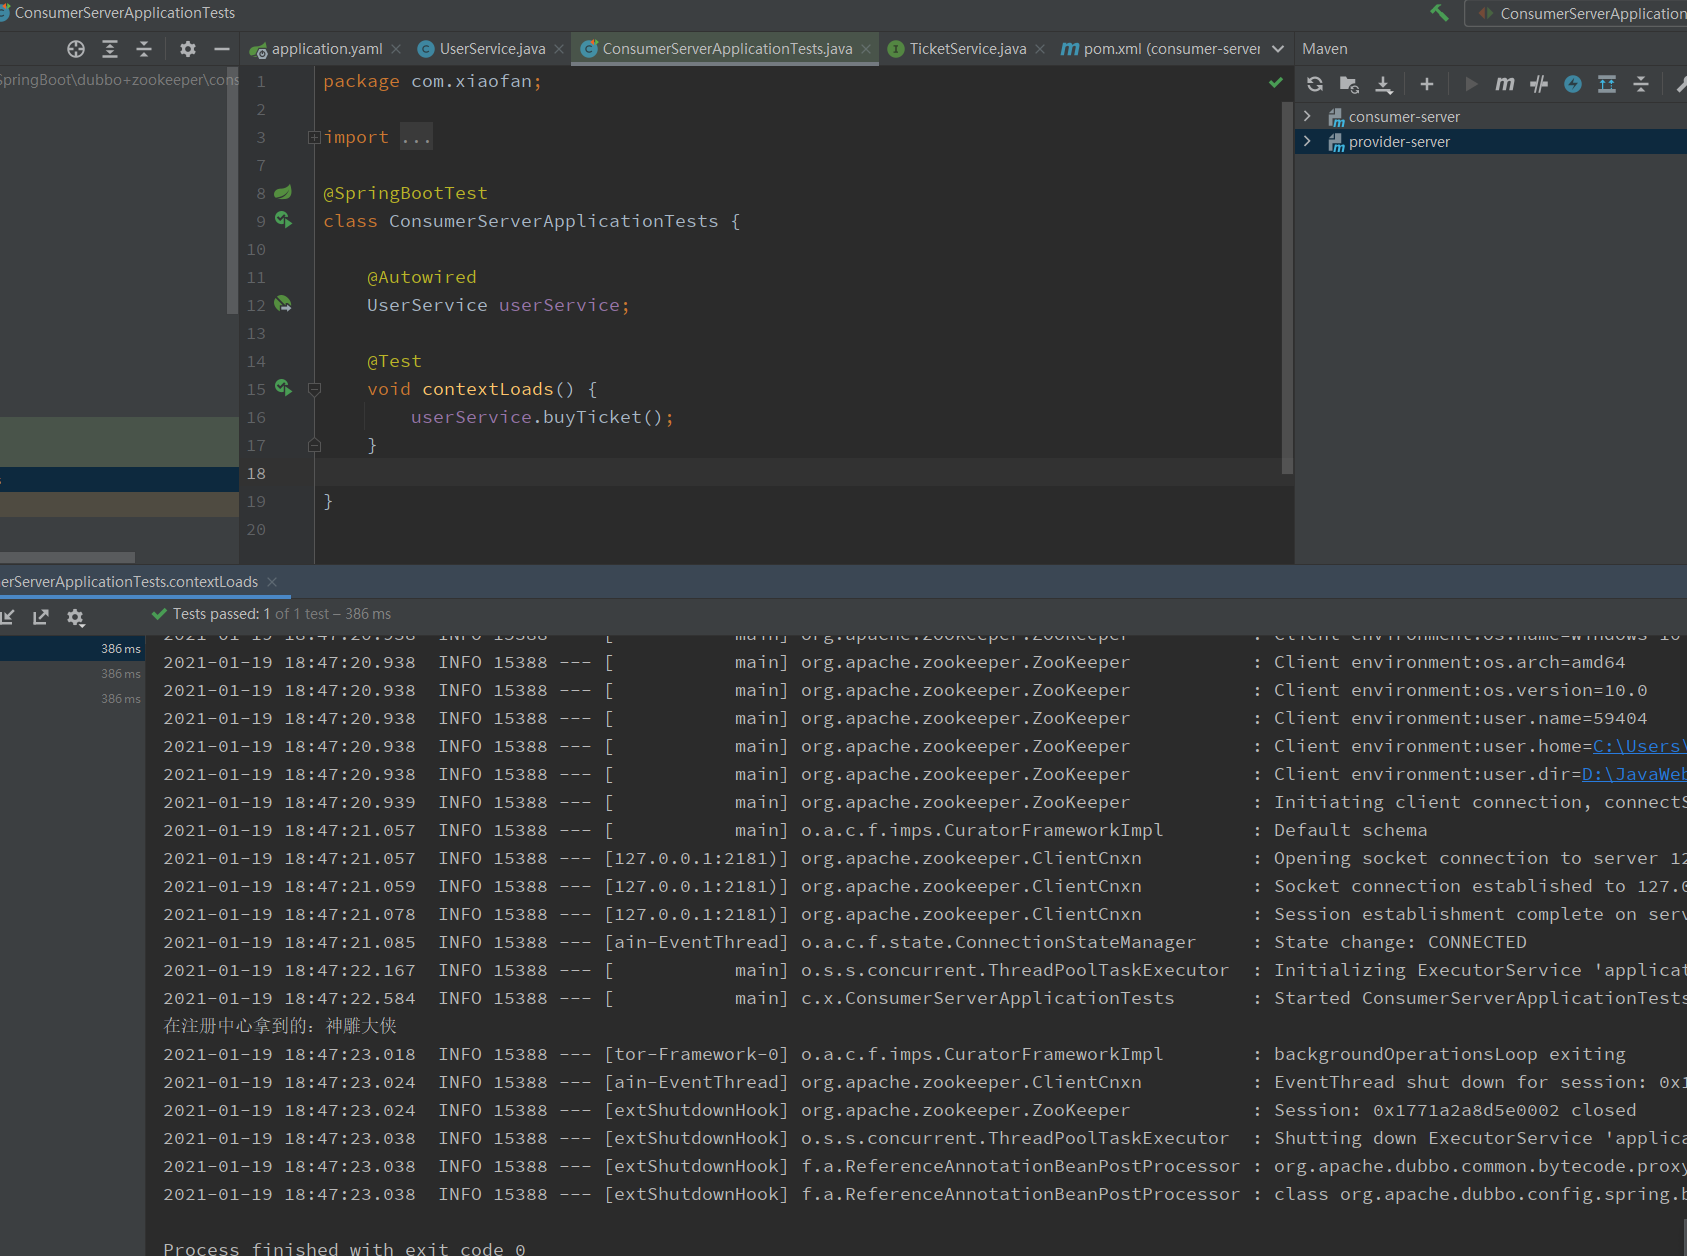The image size is (1687, 1256).
Task: Click Generate Sources and Update Folders icon
Action: [1349, 84]
